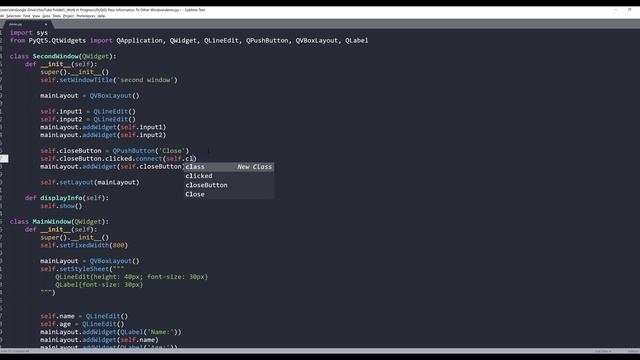Screen dimensions: 640x360
Task: Click the closeButton.clicked.connect line
Action: tap(118, 158)
